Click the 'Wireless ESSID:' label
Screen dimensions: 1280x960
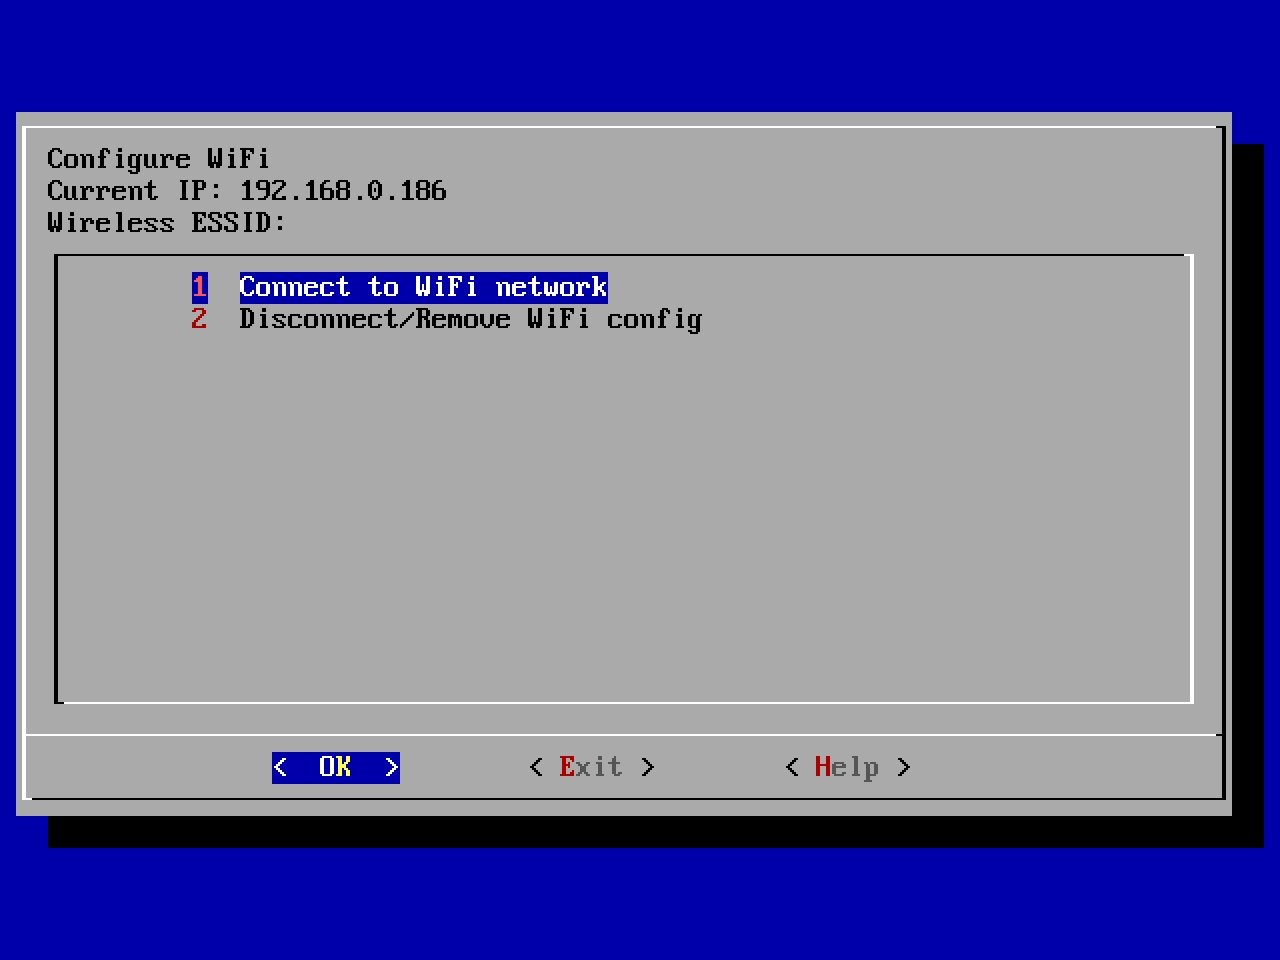click(167, 223)
